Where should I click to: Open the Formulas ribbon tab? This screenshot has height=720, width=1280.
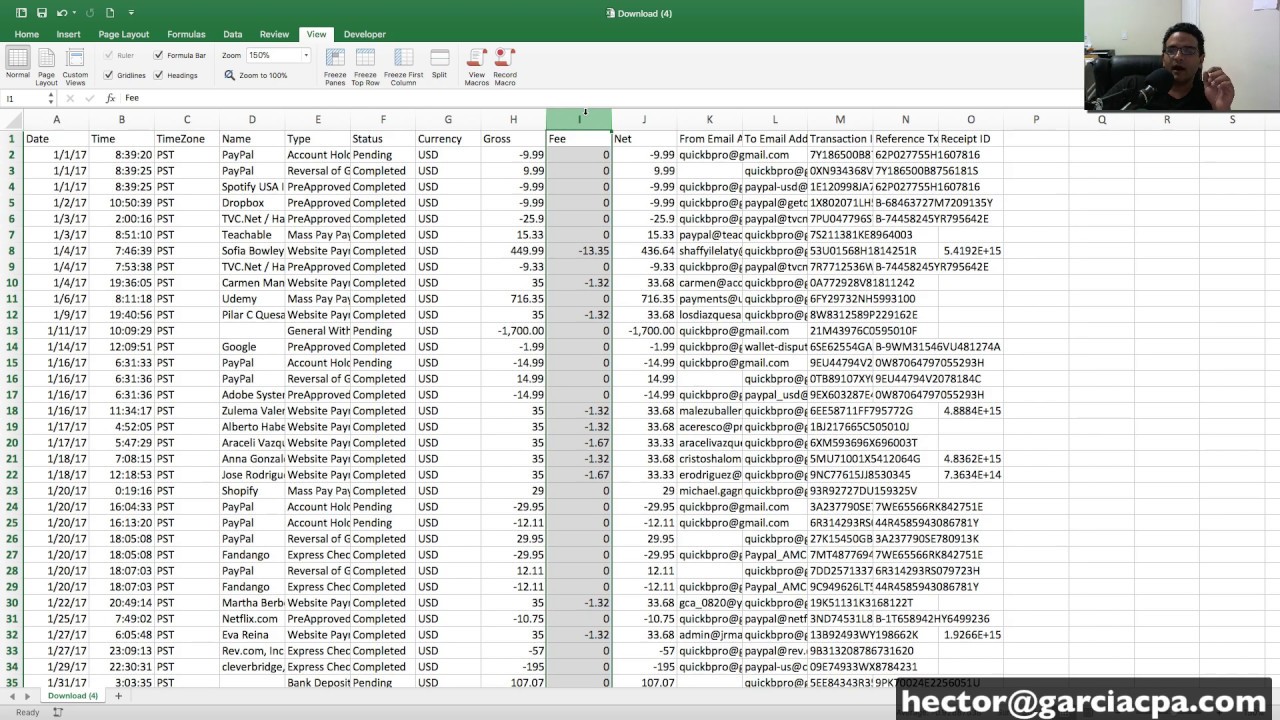pyautogui.click(x=186, y=34)
